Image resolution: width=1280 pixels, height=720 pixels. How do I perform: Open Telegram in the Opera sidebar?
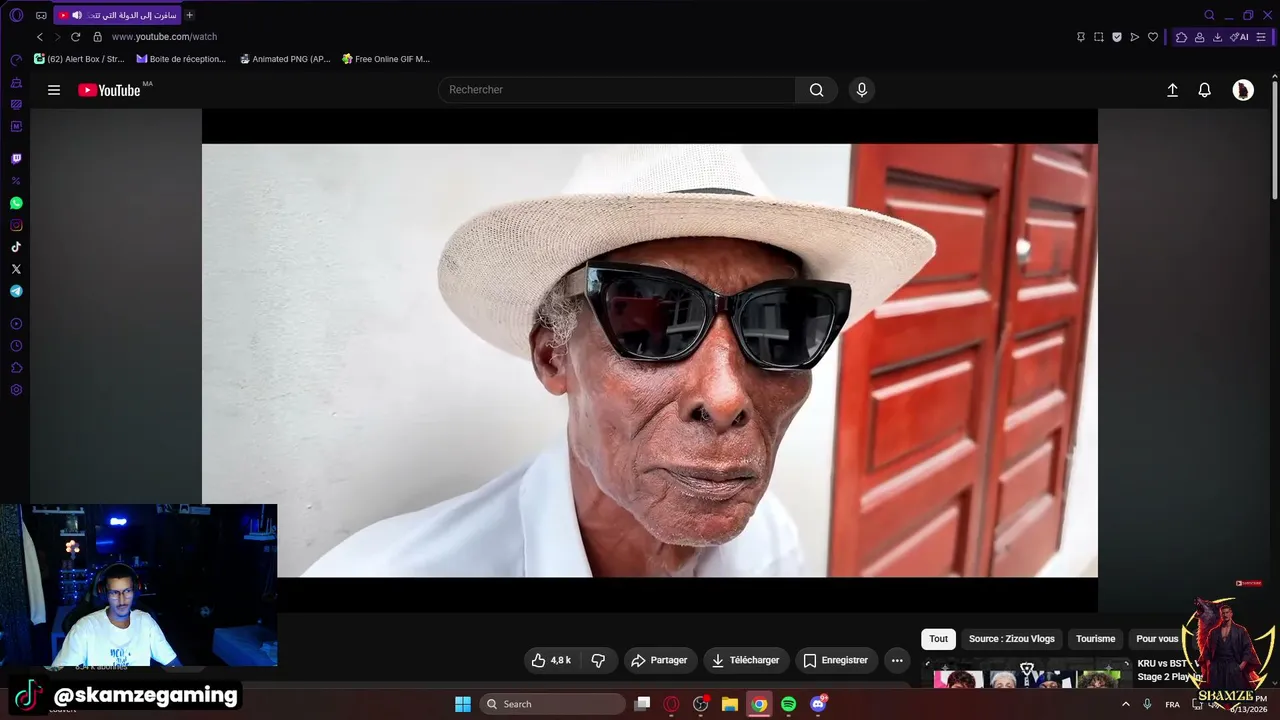[16, 291]
